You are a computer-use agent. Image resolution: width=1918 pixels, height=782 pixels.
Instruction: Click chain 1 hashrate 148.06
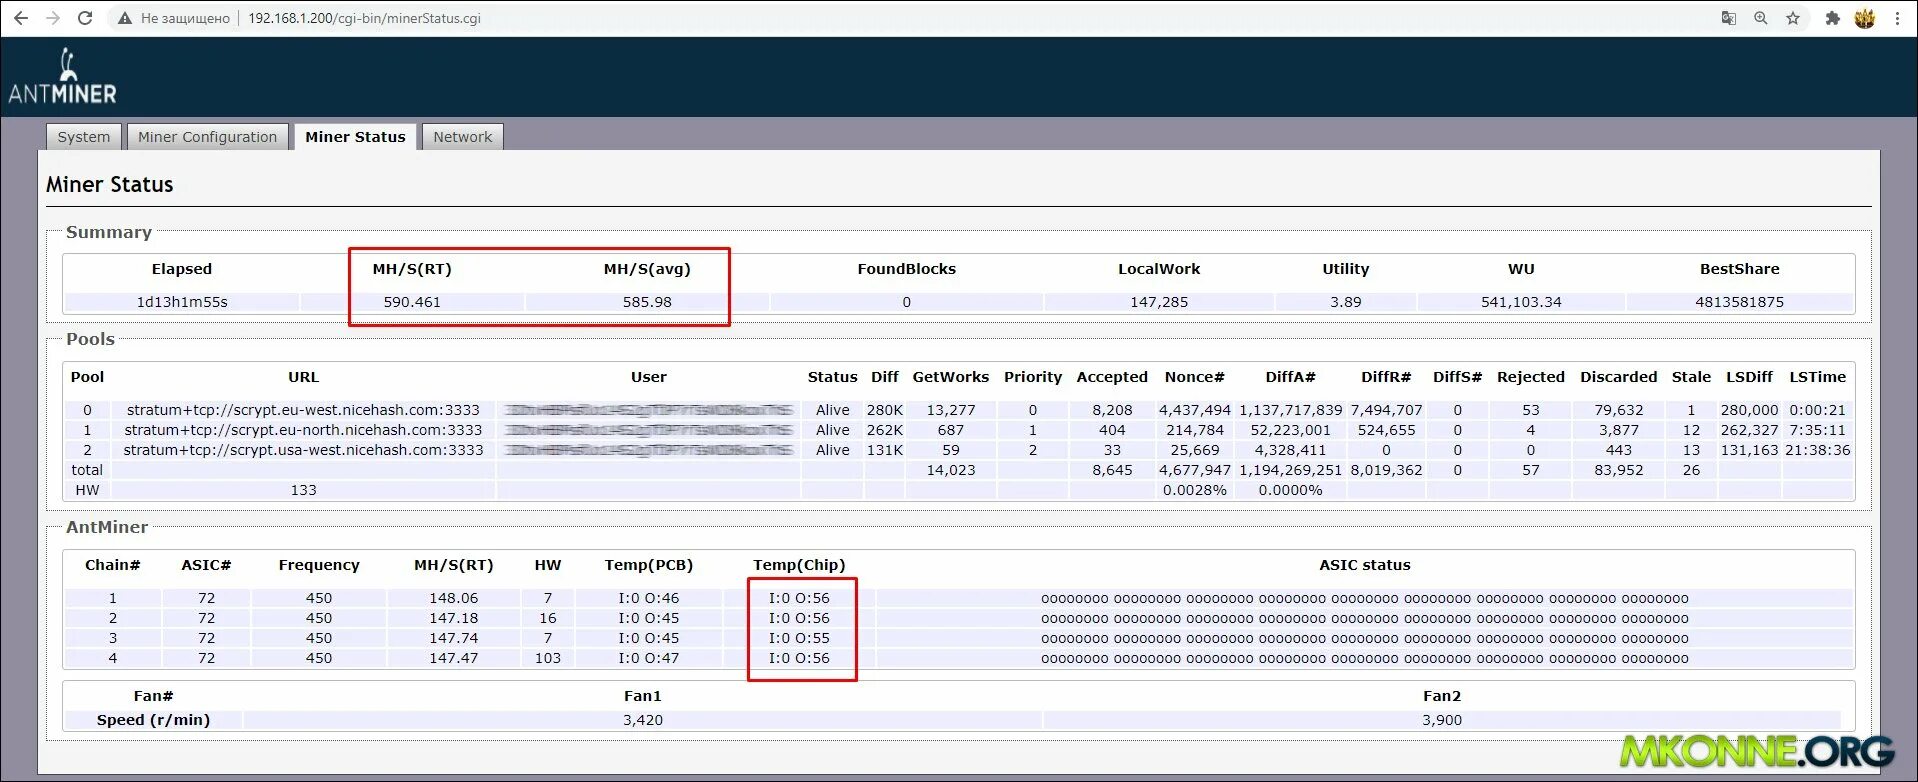coord(453,598)
